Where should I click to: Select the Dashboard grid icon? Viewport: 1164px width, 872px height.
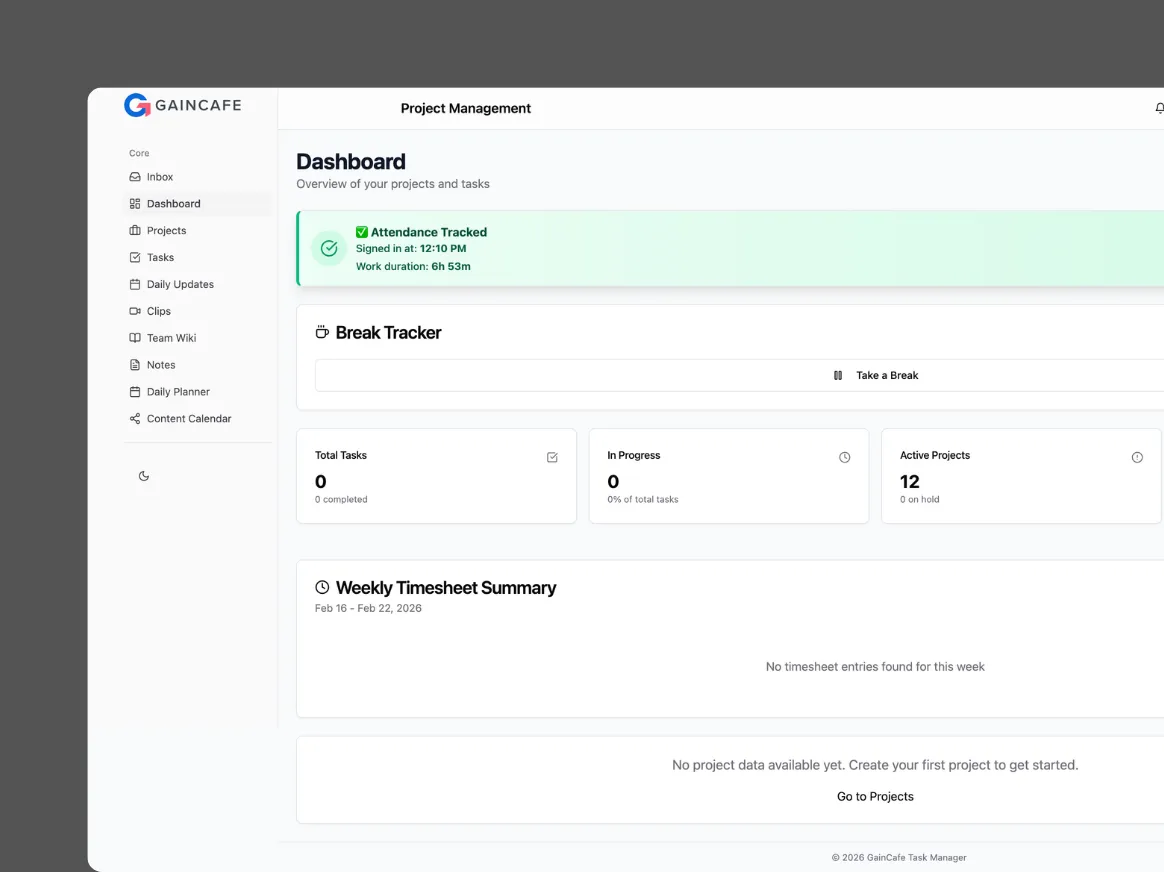[134, 203]
